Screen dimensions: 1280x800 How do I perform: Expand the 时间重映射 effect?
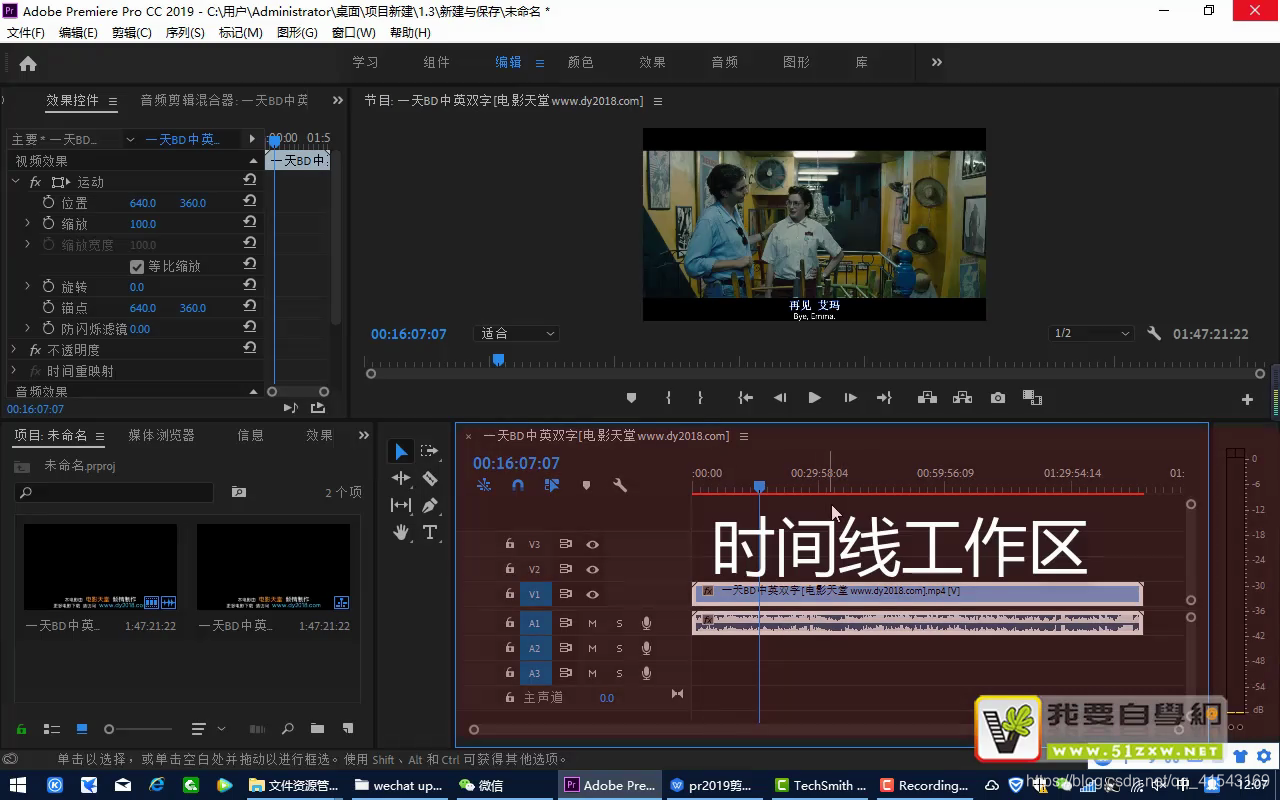14,371
